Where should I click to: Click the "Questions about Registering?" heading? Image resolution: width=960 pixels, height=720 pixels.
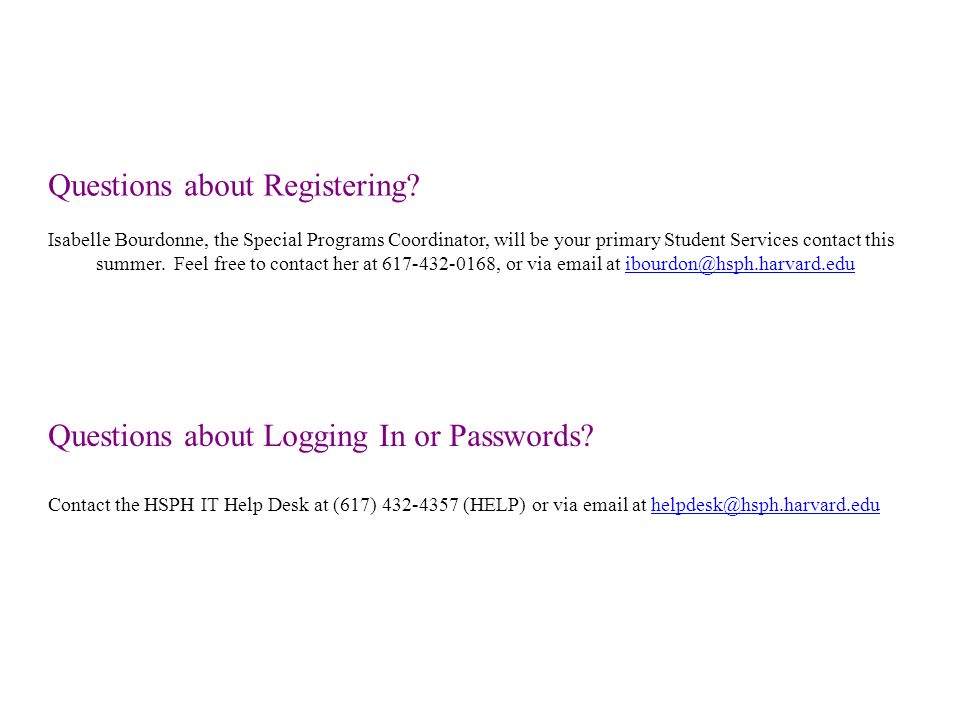pos(234,186)
